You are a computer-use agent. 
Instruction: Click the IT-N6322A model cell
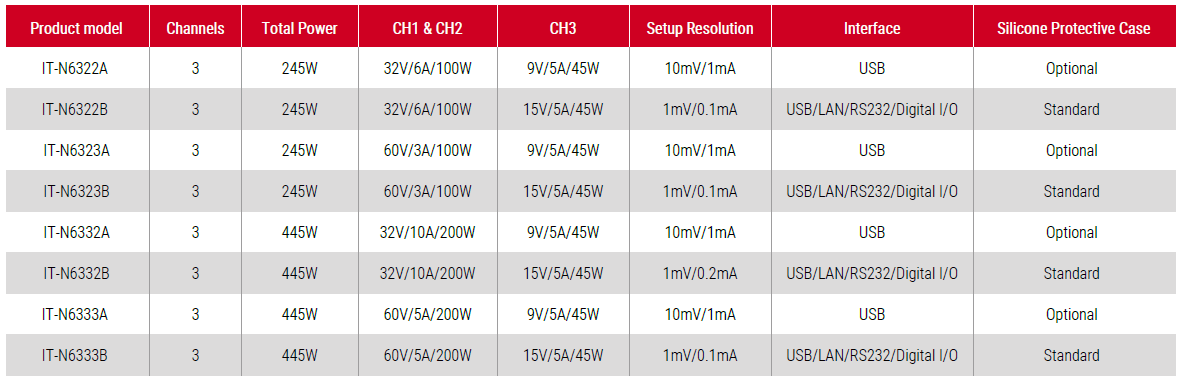[x=76, y=69]
